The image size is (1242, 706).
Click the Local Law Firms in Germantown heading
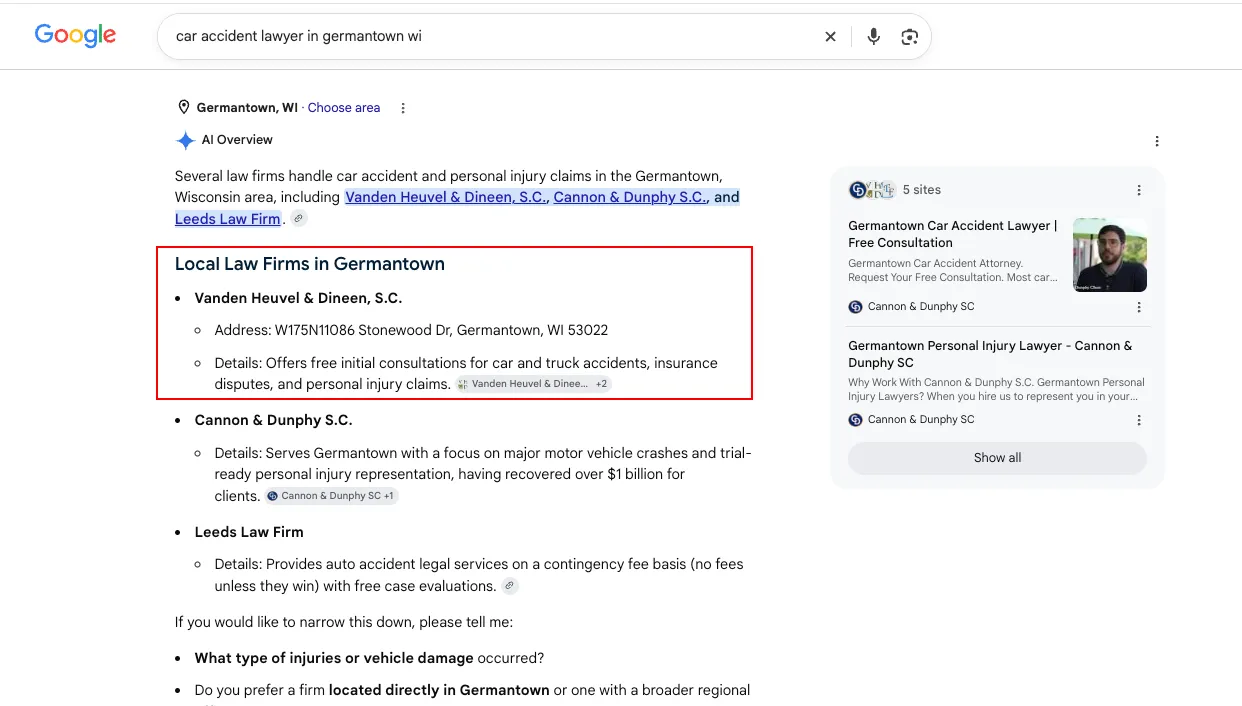pyautogui.click(x=310, y=264)
